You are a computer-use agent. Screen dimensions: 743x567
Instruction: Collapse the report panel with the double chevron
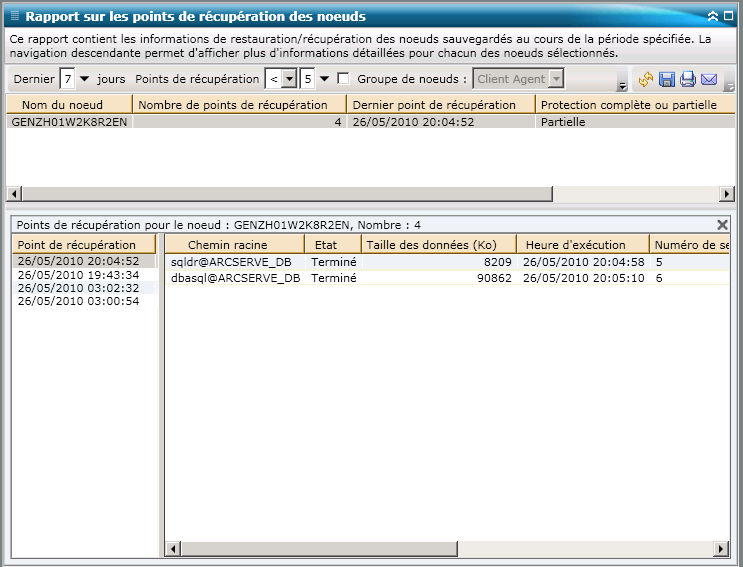click(713, 16)
